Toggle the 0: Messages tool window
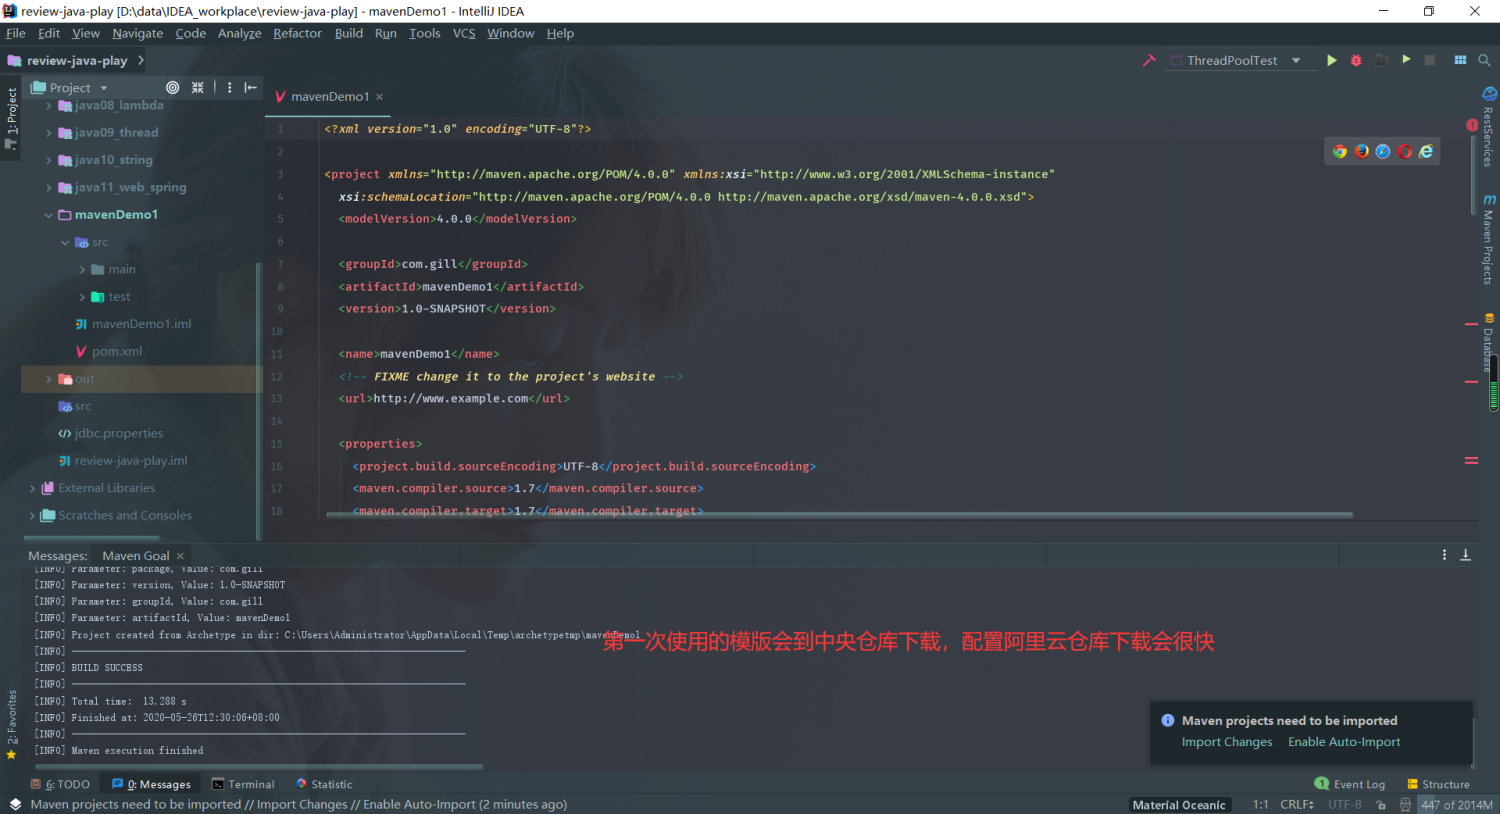Screen dimensions: 1500x814 (x=151, y=784)
